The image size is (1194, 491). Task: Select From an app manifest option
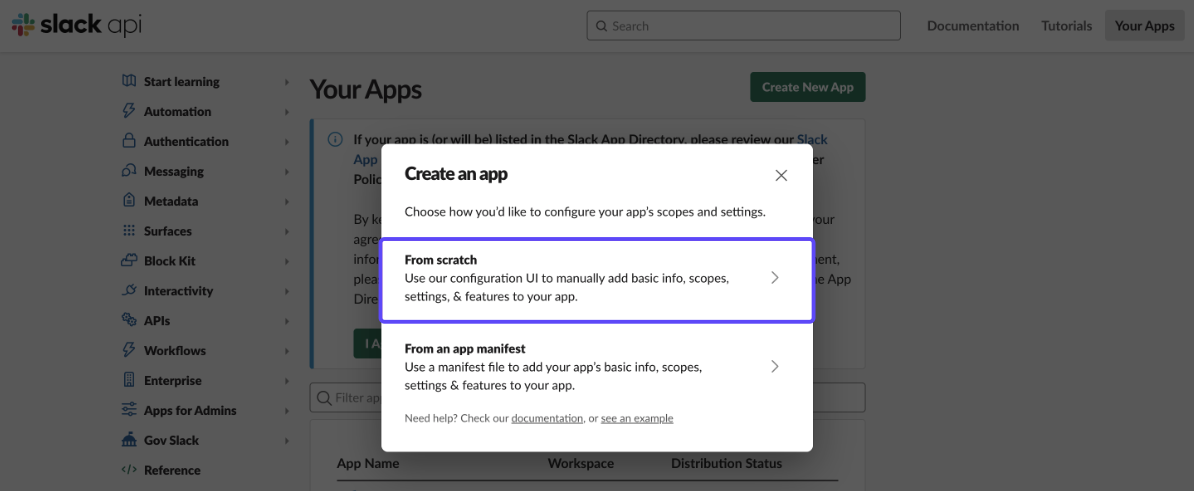[597, 367]
